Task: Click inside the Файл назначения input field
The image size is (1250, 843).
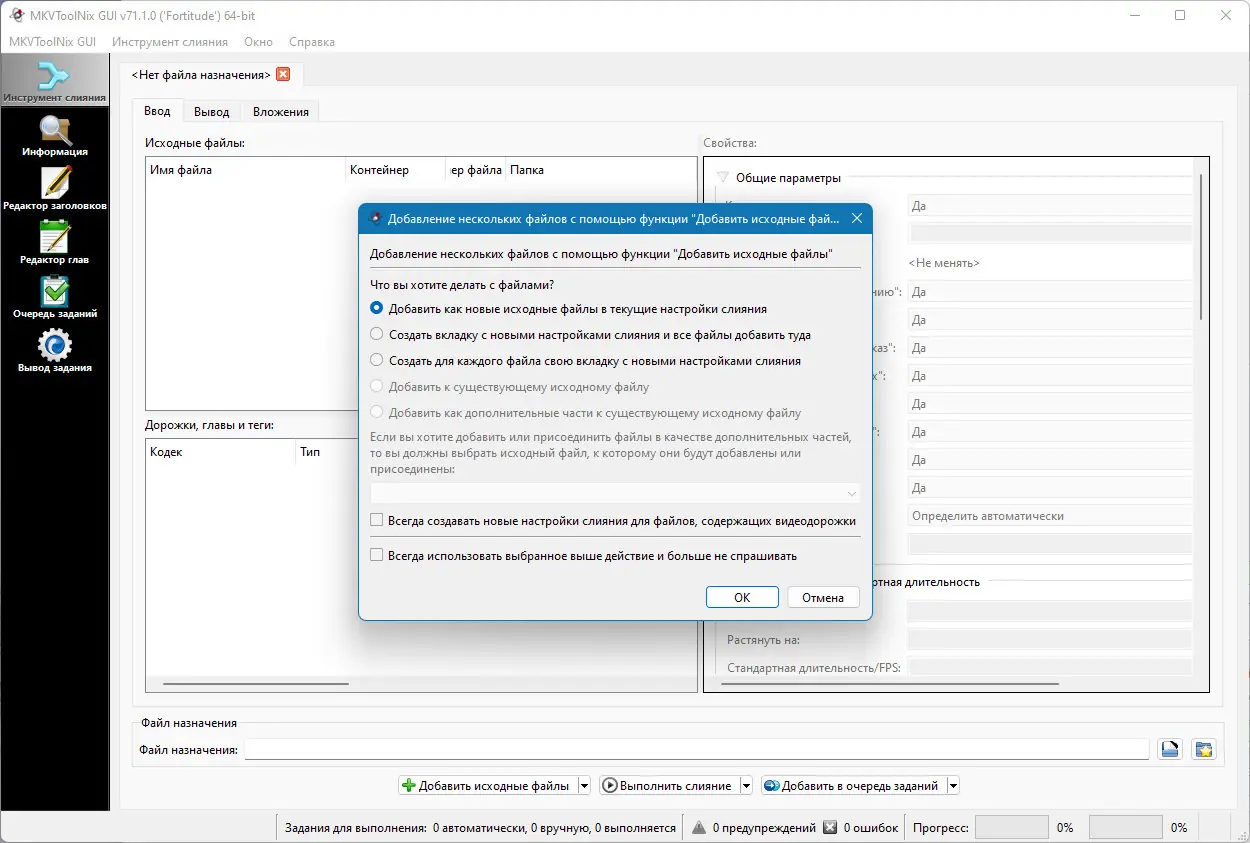Action: click(700, 748)
